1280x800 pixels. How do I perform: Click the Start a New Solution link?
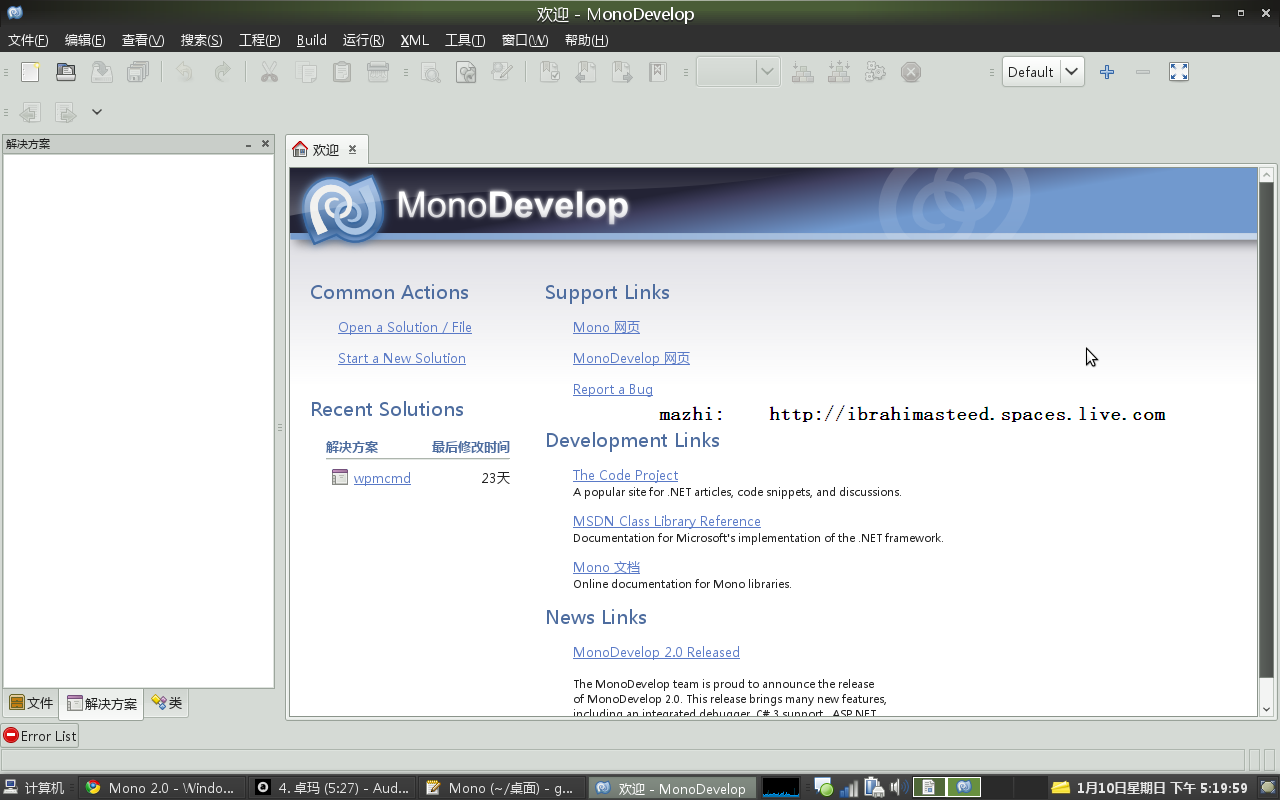click(x=402, y=358)
